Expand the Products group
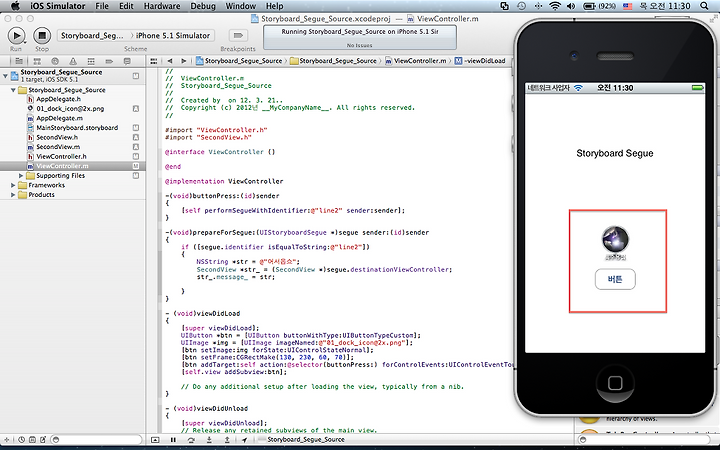The width and height of the screenshot is (720, 450). (13, 195)
